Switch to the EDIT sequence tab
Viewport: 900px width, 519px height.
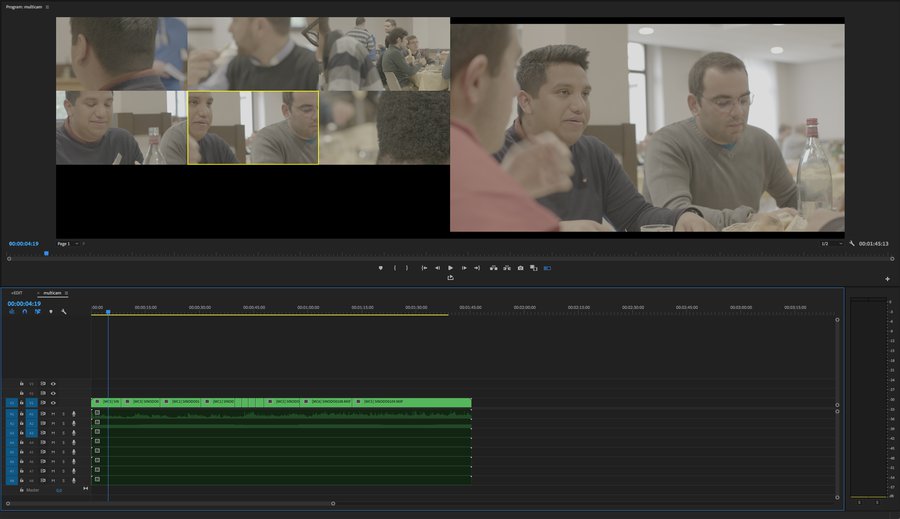16,293
